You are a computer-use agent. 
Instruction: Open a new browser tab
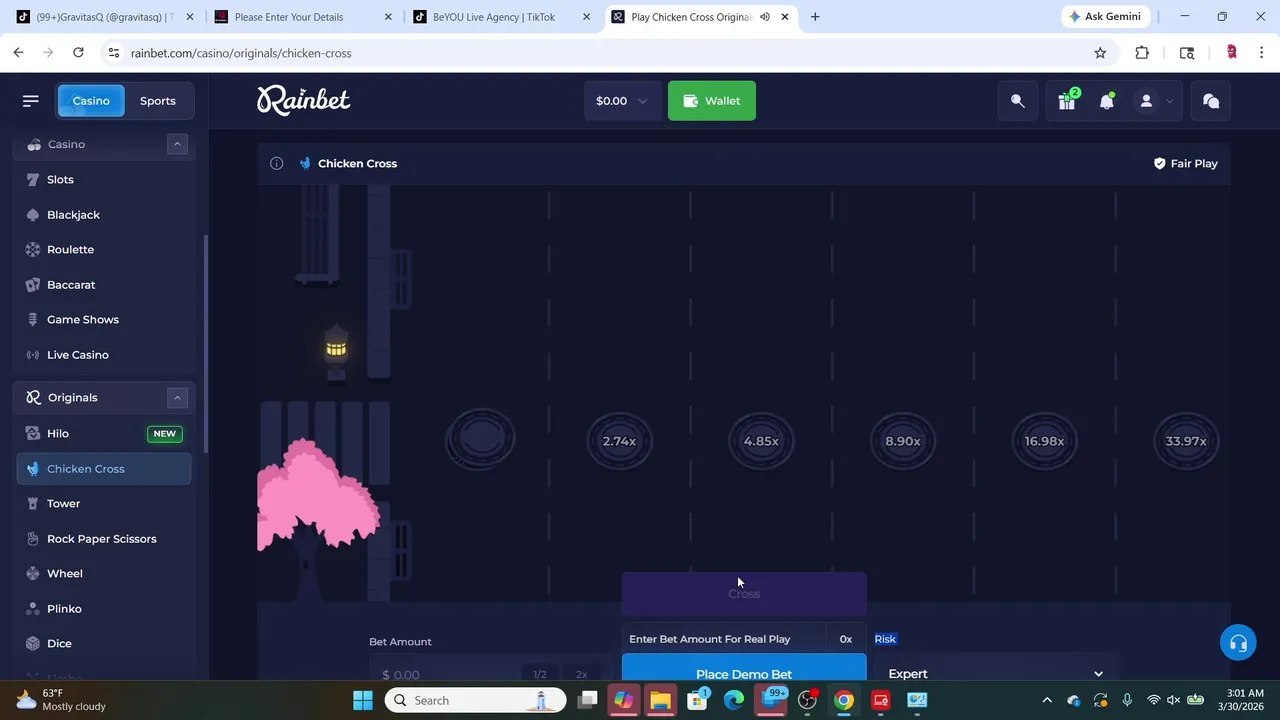tap(815, 17)
